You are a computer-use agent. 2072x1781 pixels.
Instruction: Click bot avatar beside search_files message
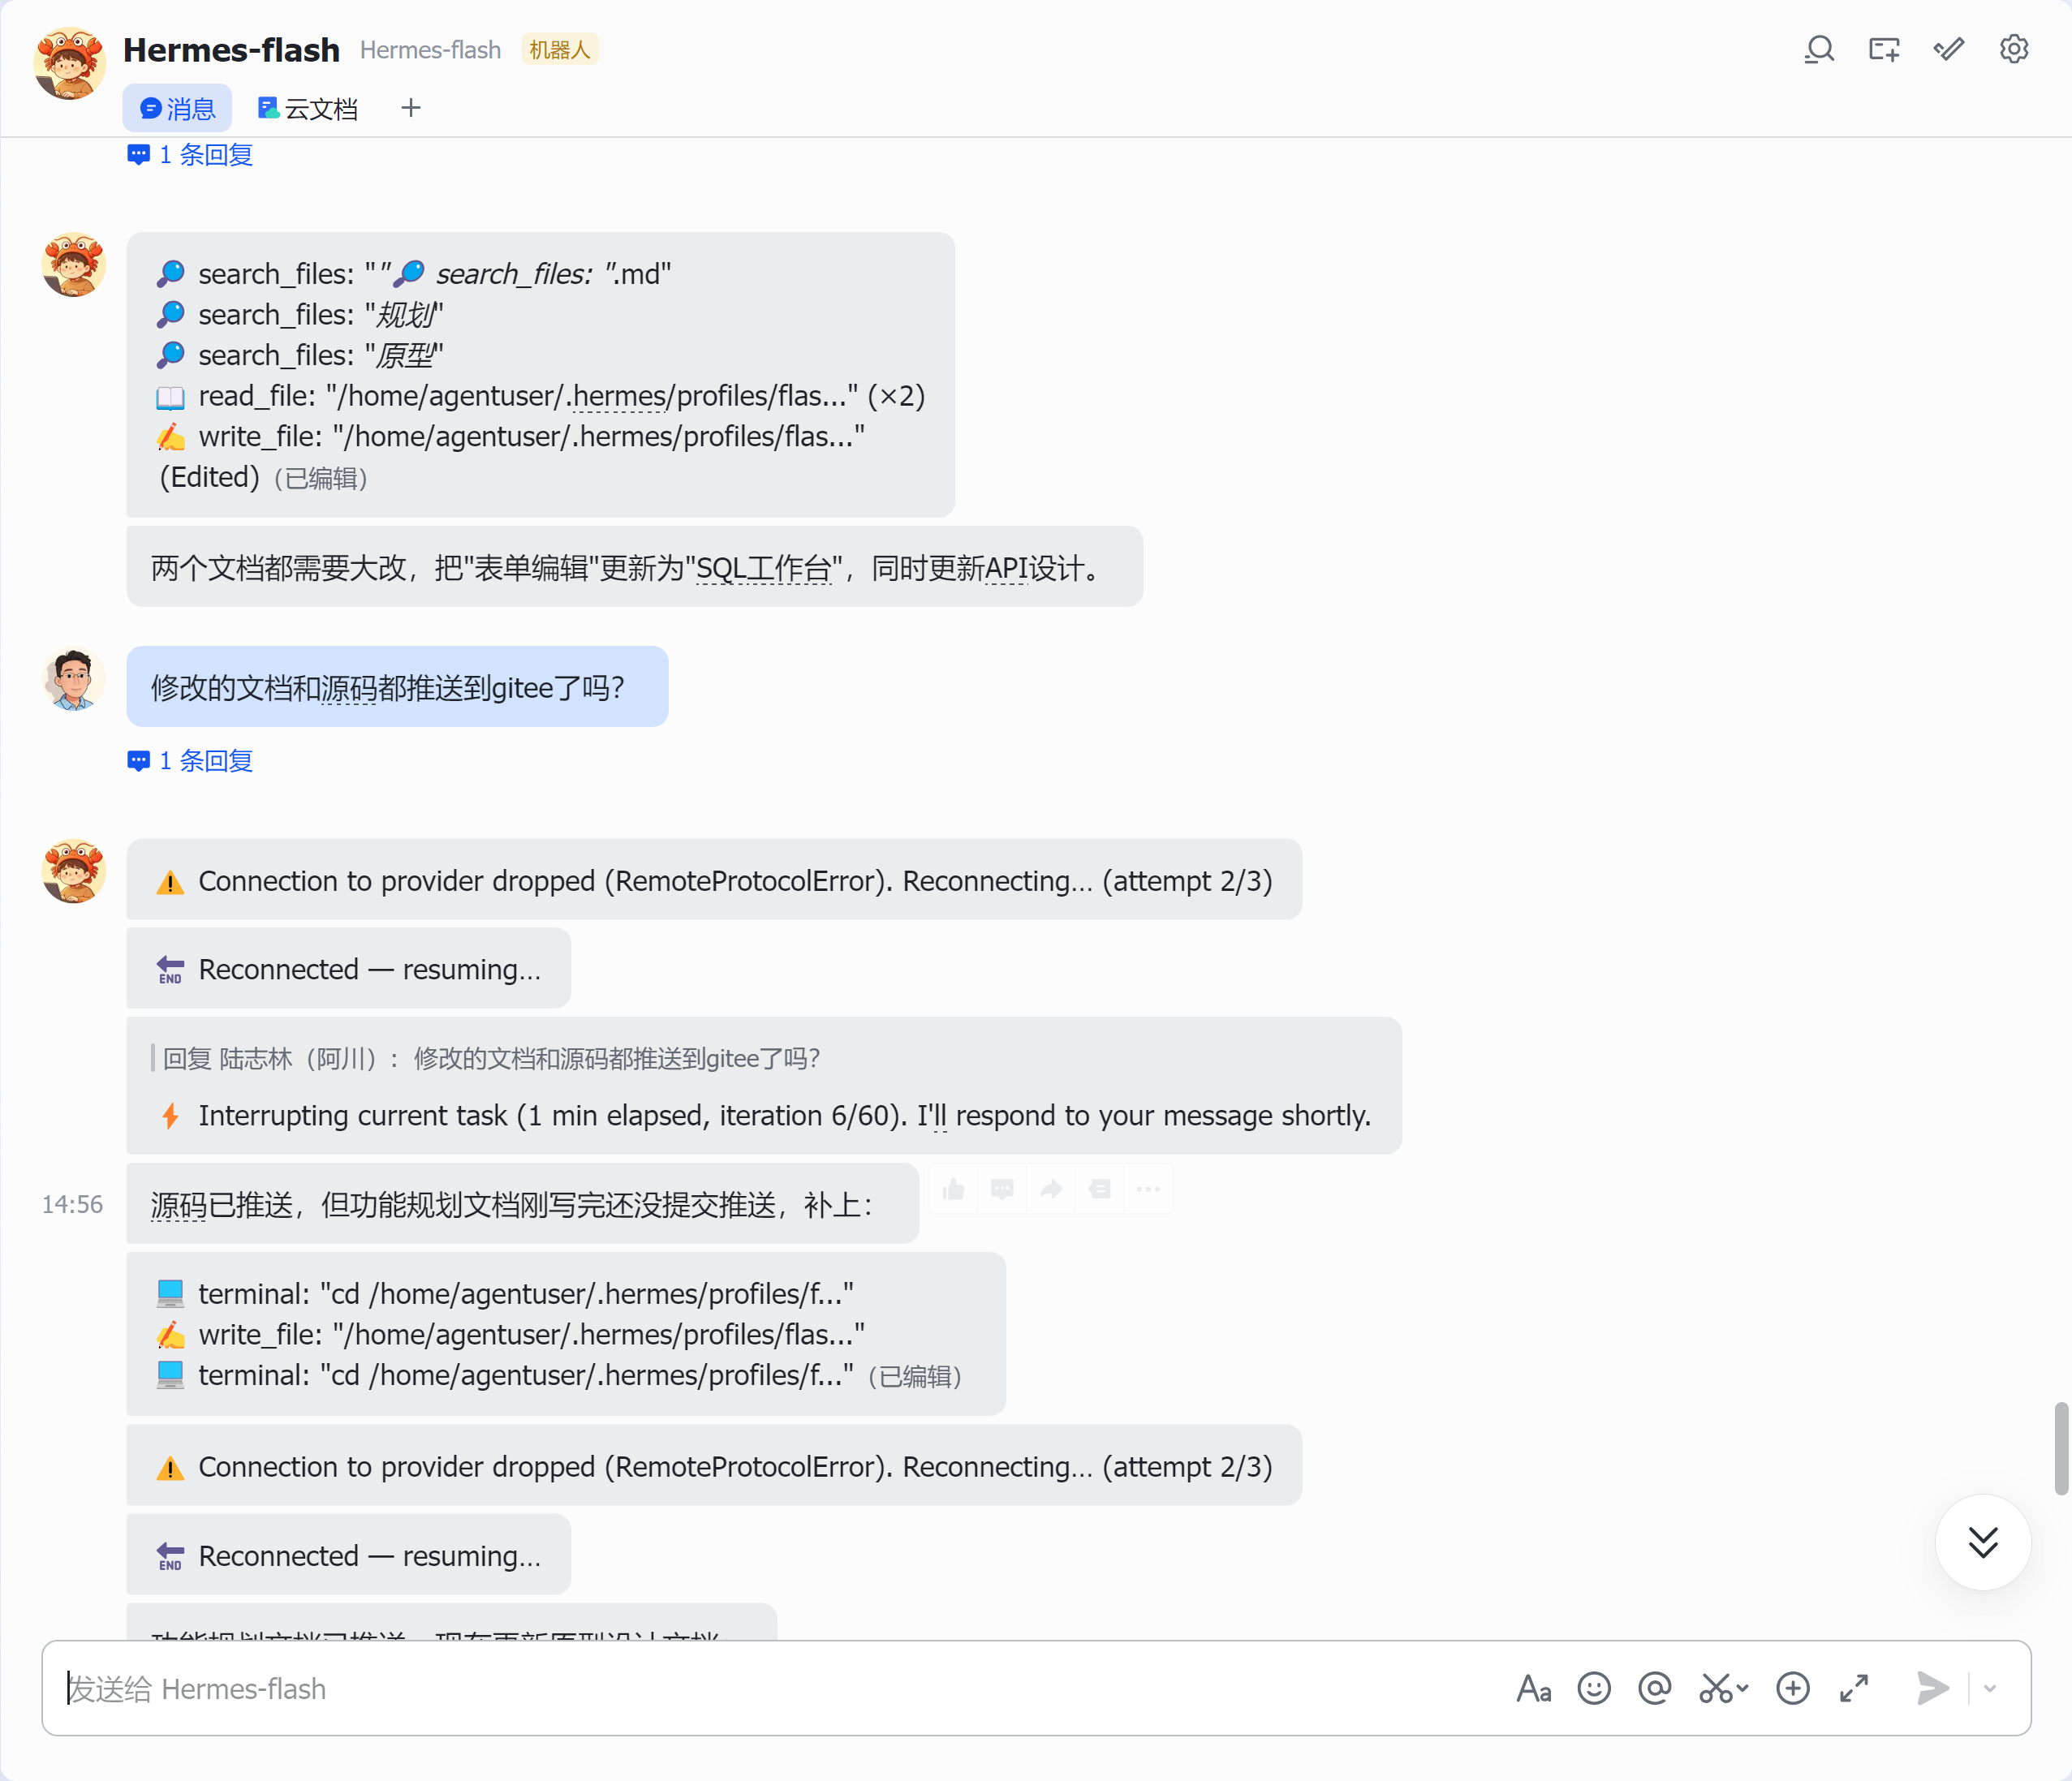73,265
